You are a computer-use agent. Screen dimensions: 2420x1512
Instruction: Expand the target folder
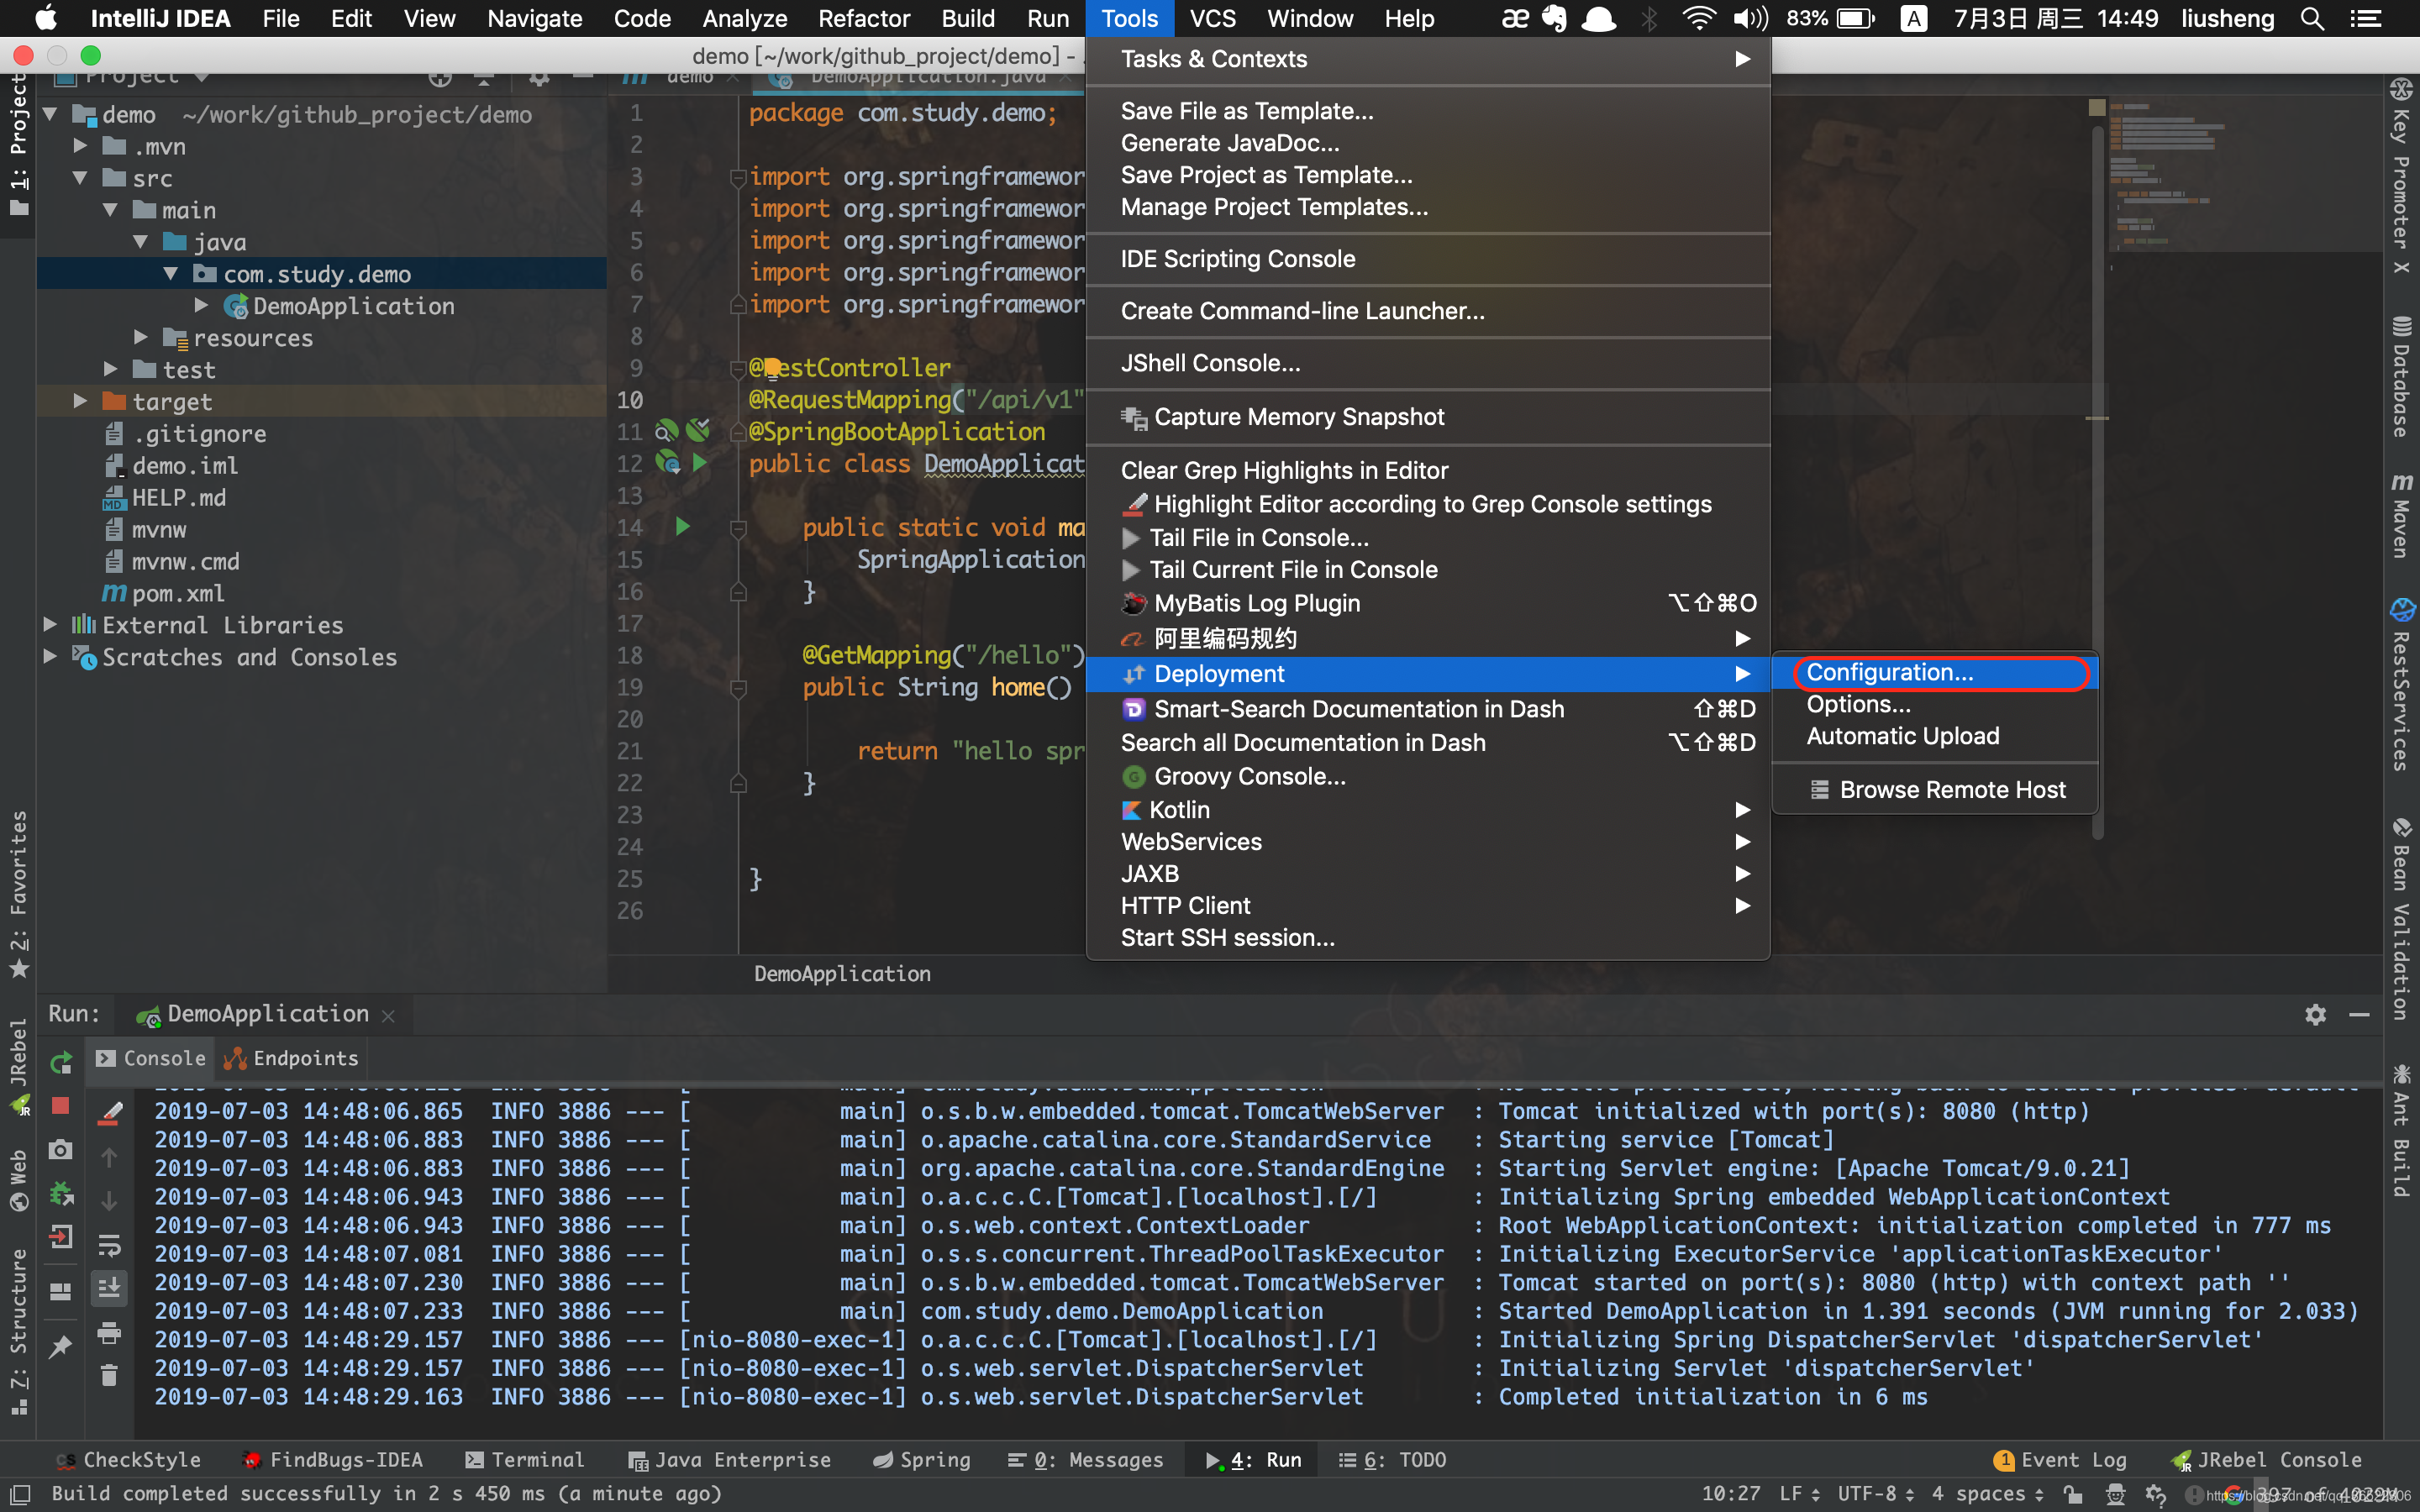point(80,401)
